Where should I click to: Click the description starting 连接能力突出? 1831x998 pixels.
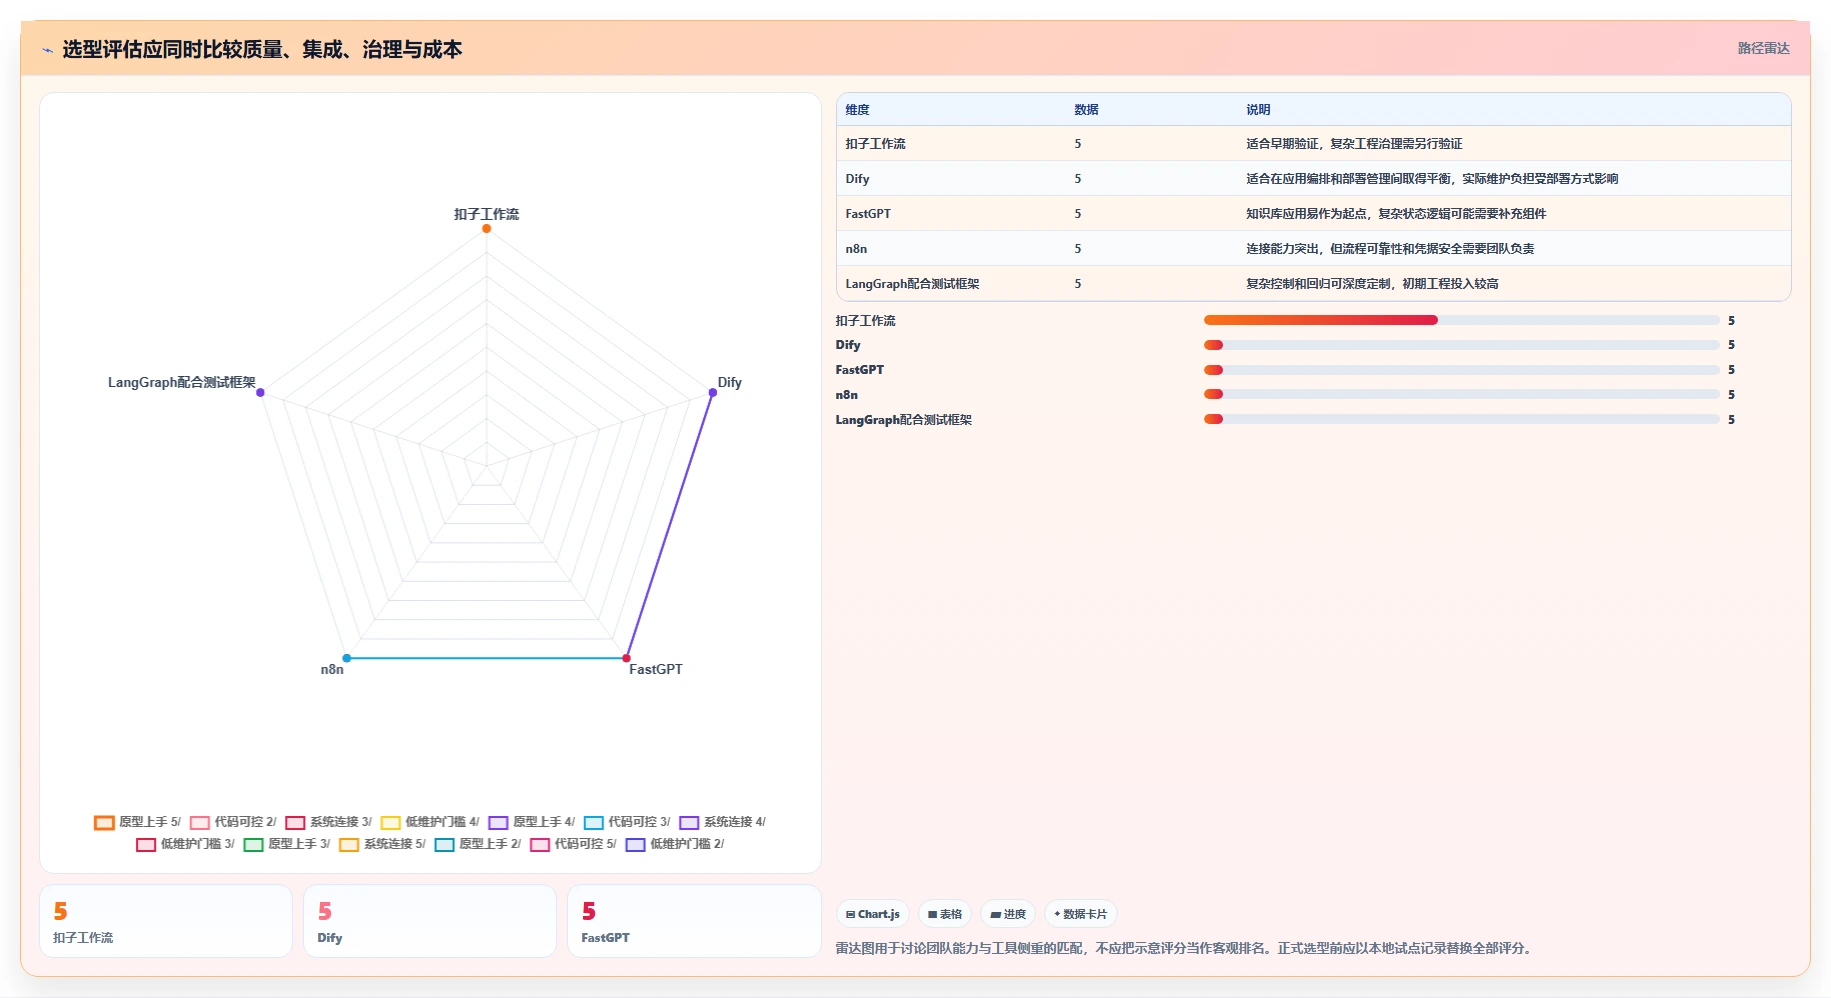(x=1390, y=249)
